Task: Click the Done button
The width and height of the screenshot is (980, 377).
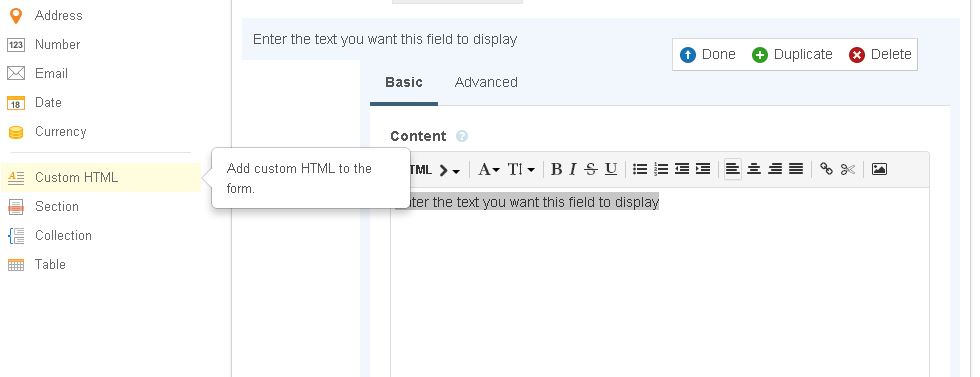Action: pyautogui.click(x=708, y=54)
